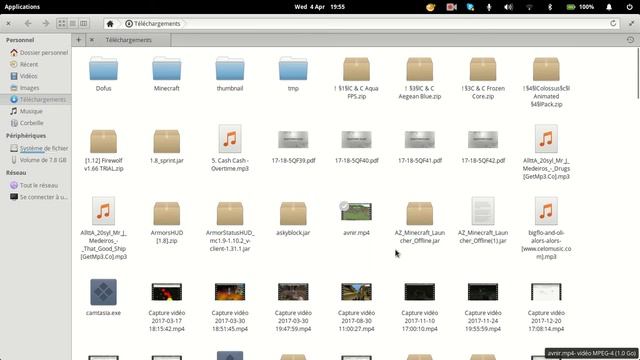Image resolution: width=640 pixels, height=360 pixels.
Task: Open Vidéos in sidebar
Action: tap(24, 76)
